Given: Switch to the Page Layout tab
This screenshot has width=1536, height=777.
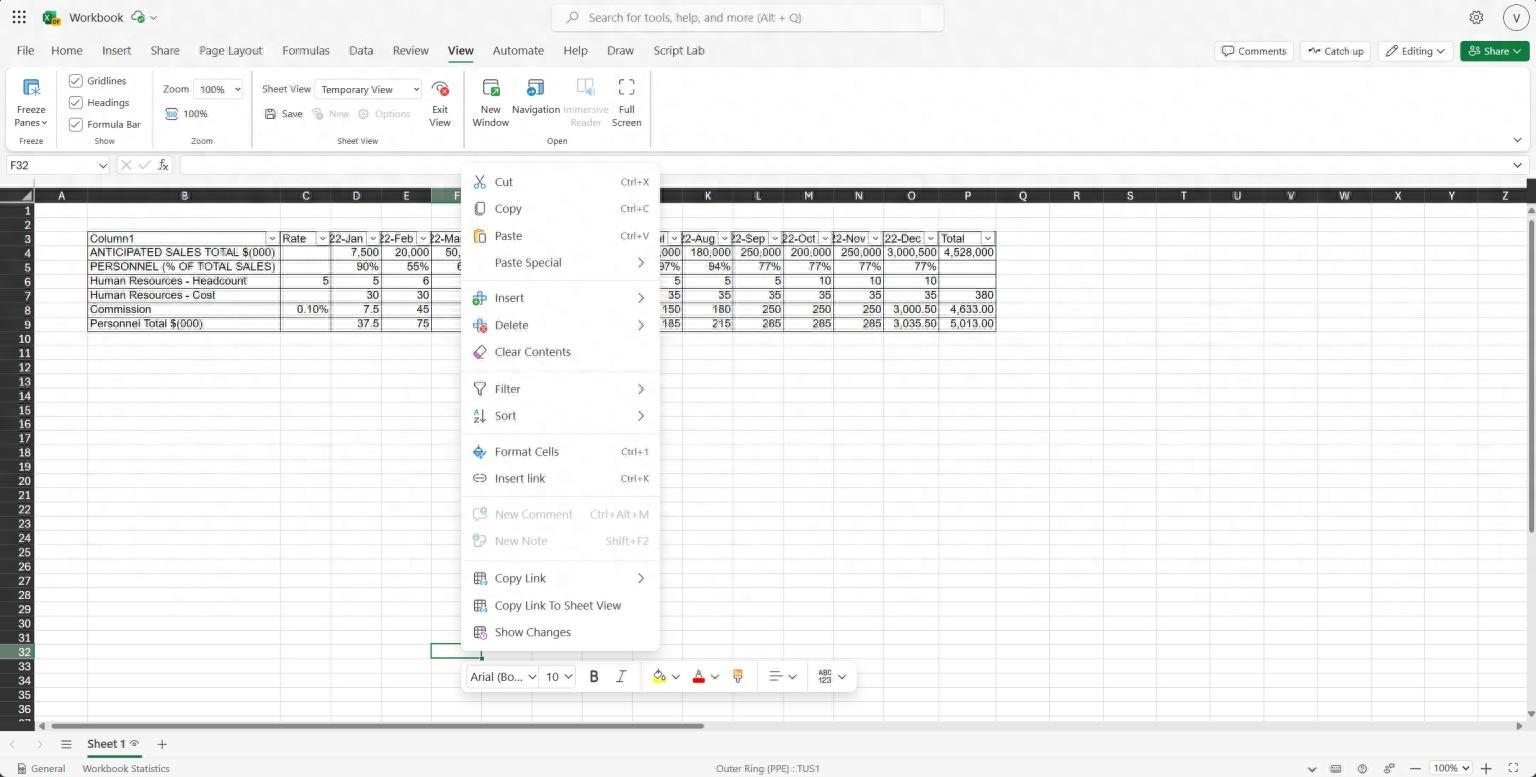Looking at the screenshot, I should tap(231, 51).
